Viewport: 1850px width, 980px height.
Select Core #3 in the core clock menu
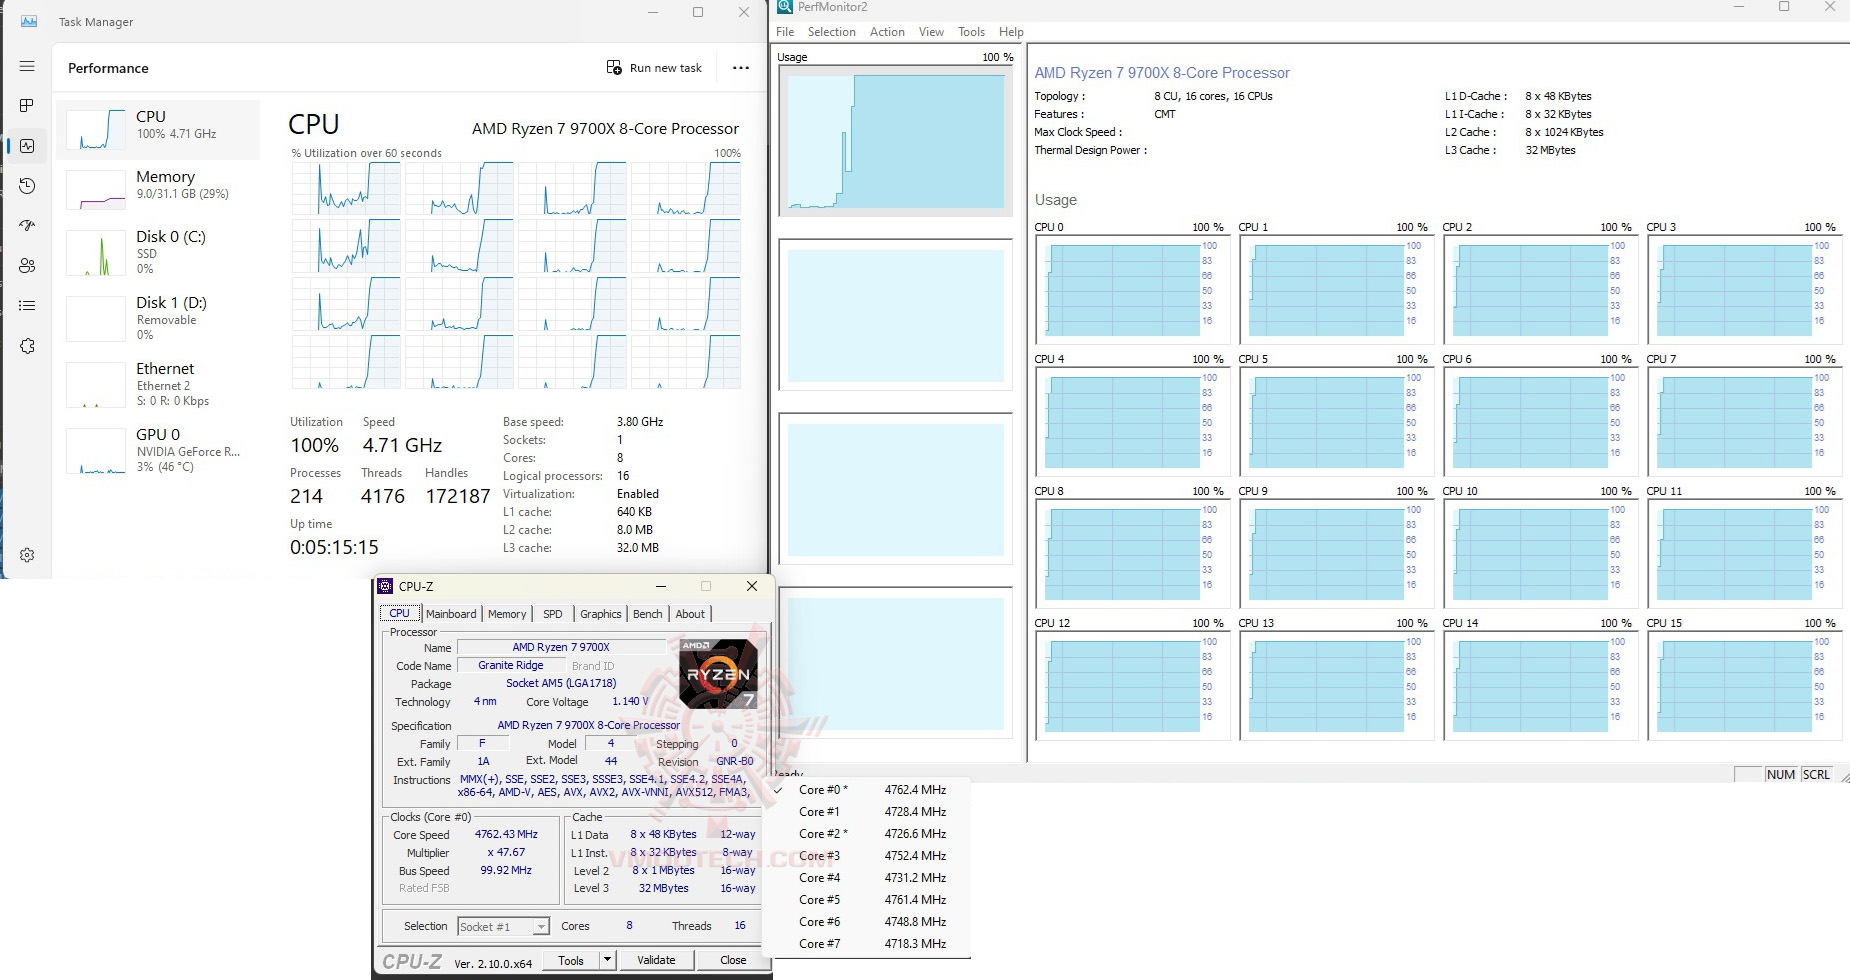click(866, 856)
